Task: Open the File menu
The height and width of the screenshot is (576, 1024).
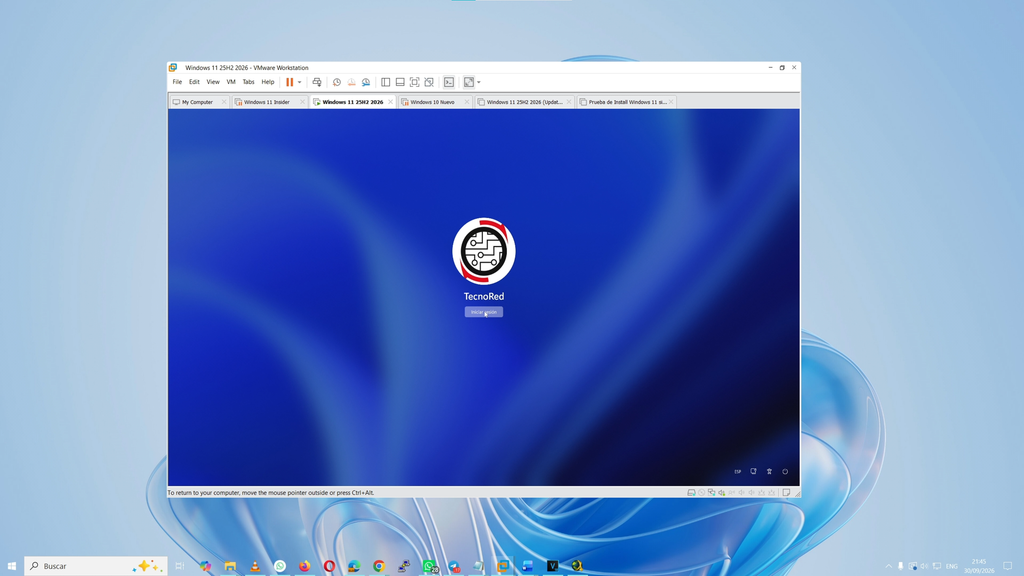Action: click(177, 82)
